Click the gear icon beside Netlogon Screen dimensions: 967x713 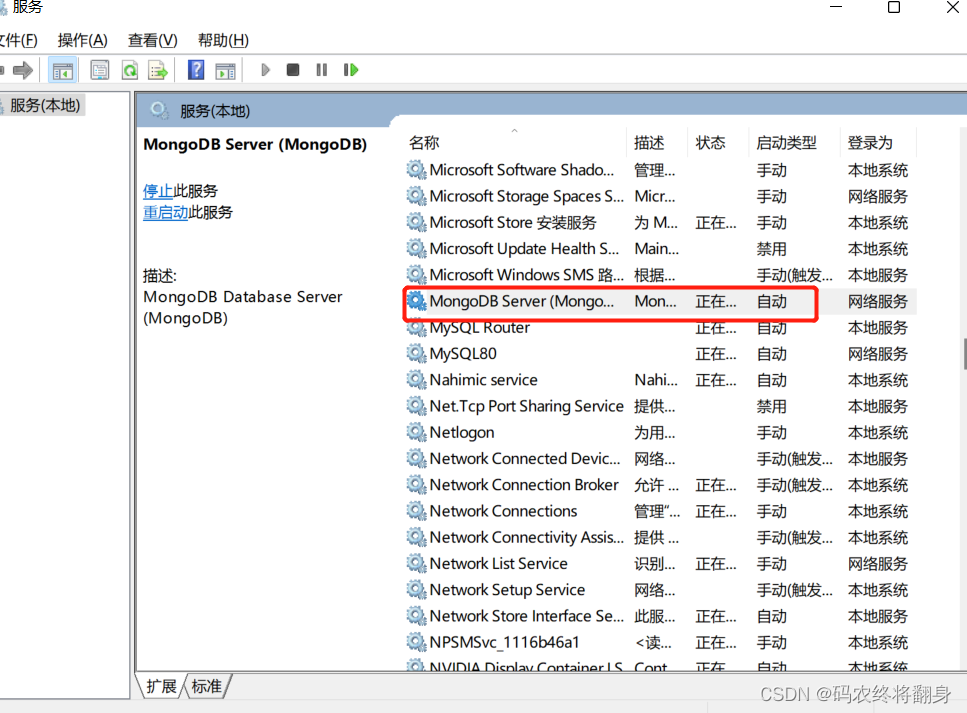(x=416, y=432)
